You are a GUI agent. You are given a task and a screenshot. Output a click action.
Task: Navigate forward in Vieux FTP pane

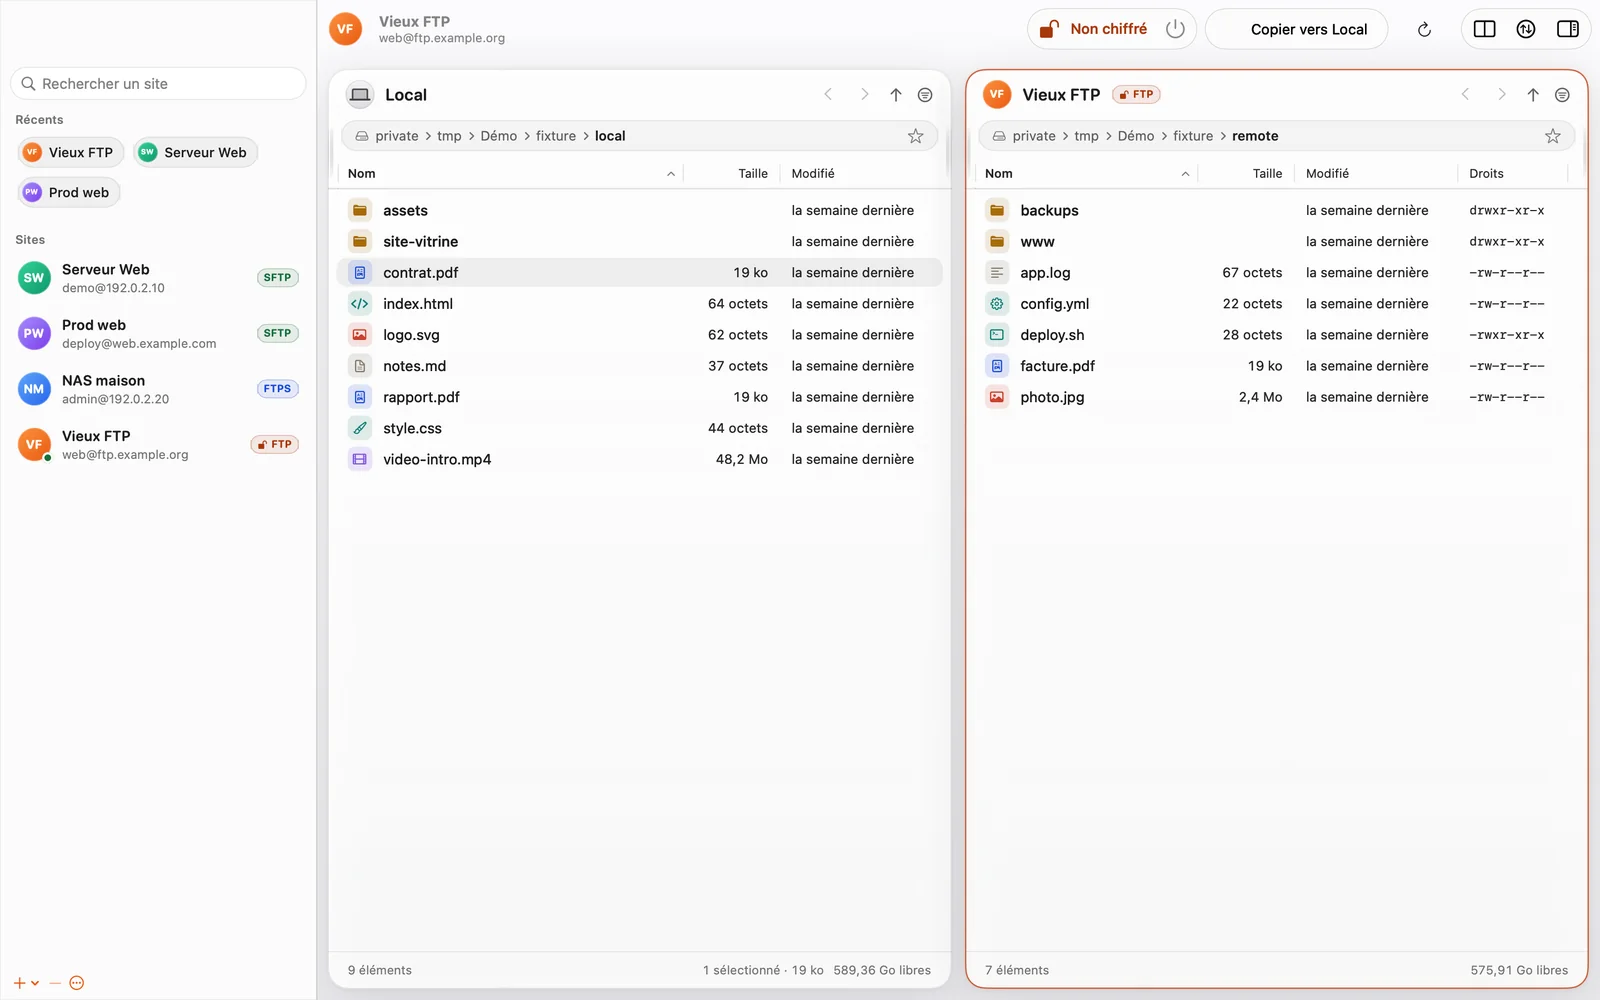pos(1501,95)
